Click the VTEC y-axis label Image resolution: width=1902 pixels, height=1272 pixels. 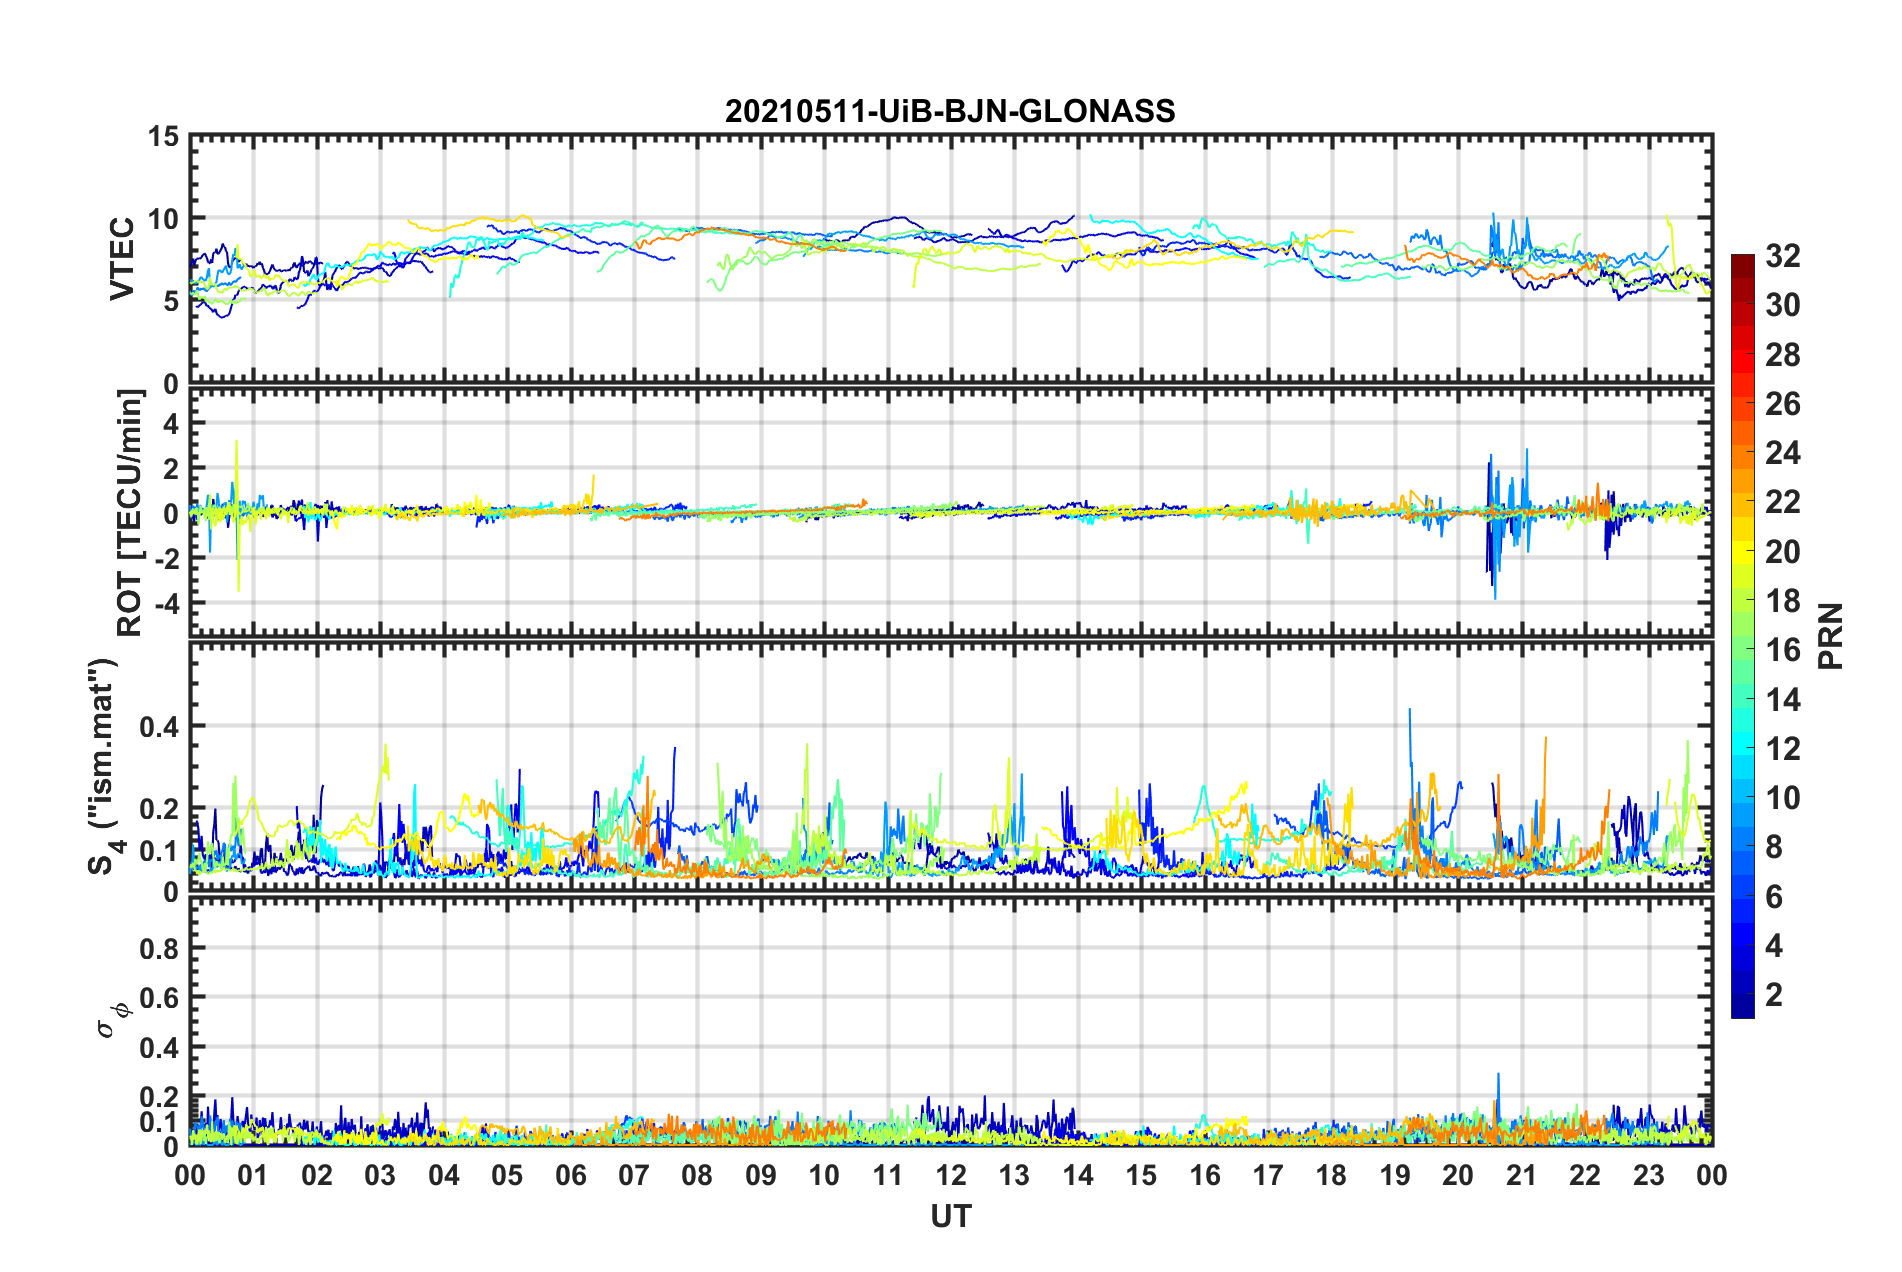(122, 259)
